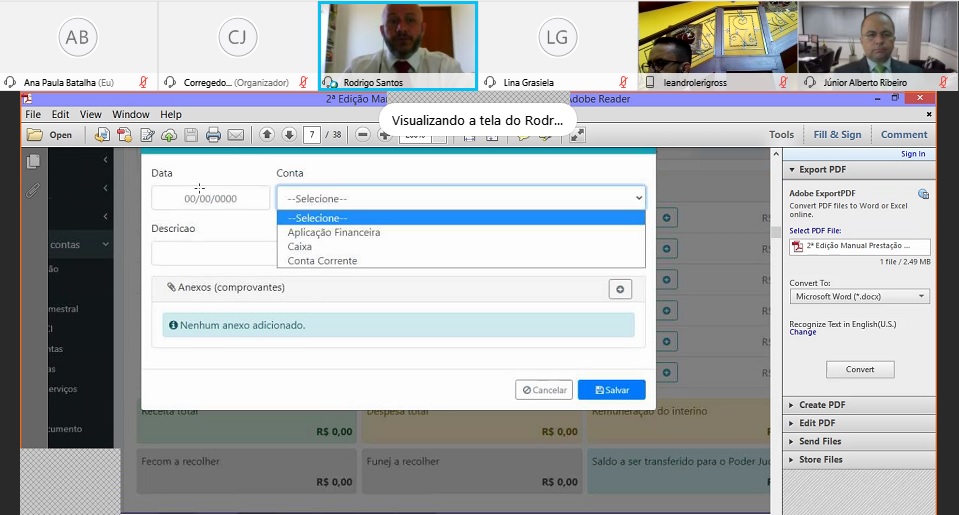The image size is (959, 515).
Task: Click the Convert button
Action: pyautogui.click(x=859, y=369)
